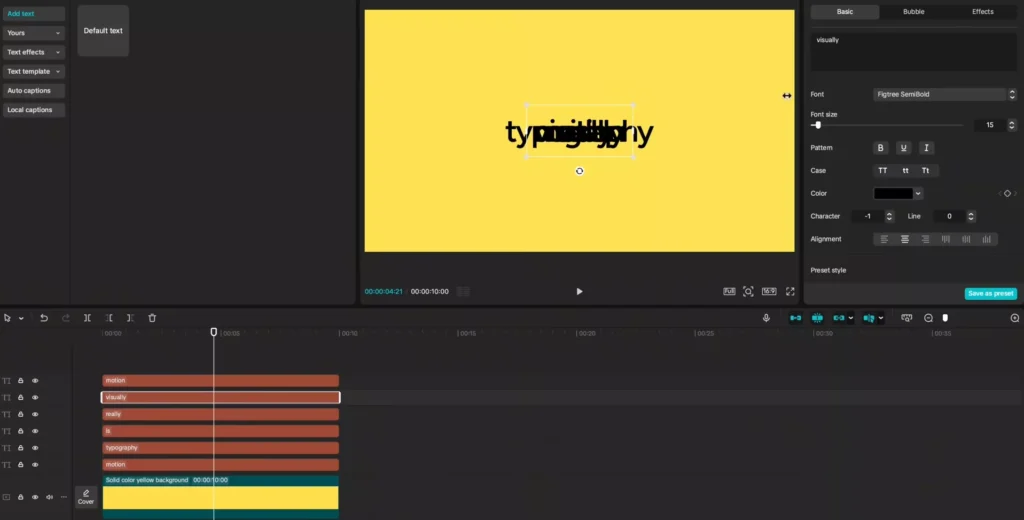
Task: Adjust the Character spacing stepper
Action: click(x=889, y=216)
